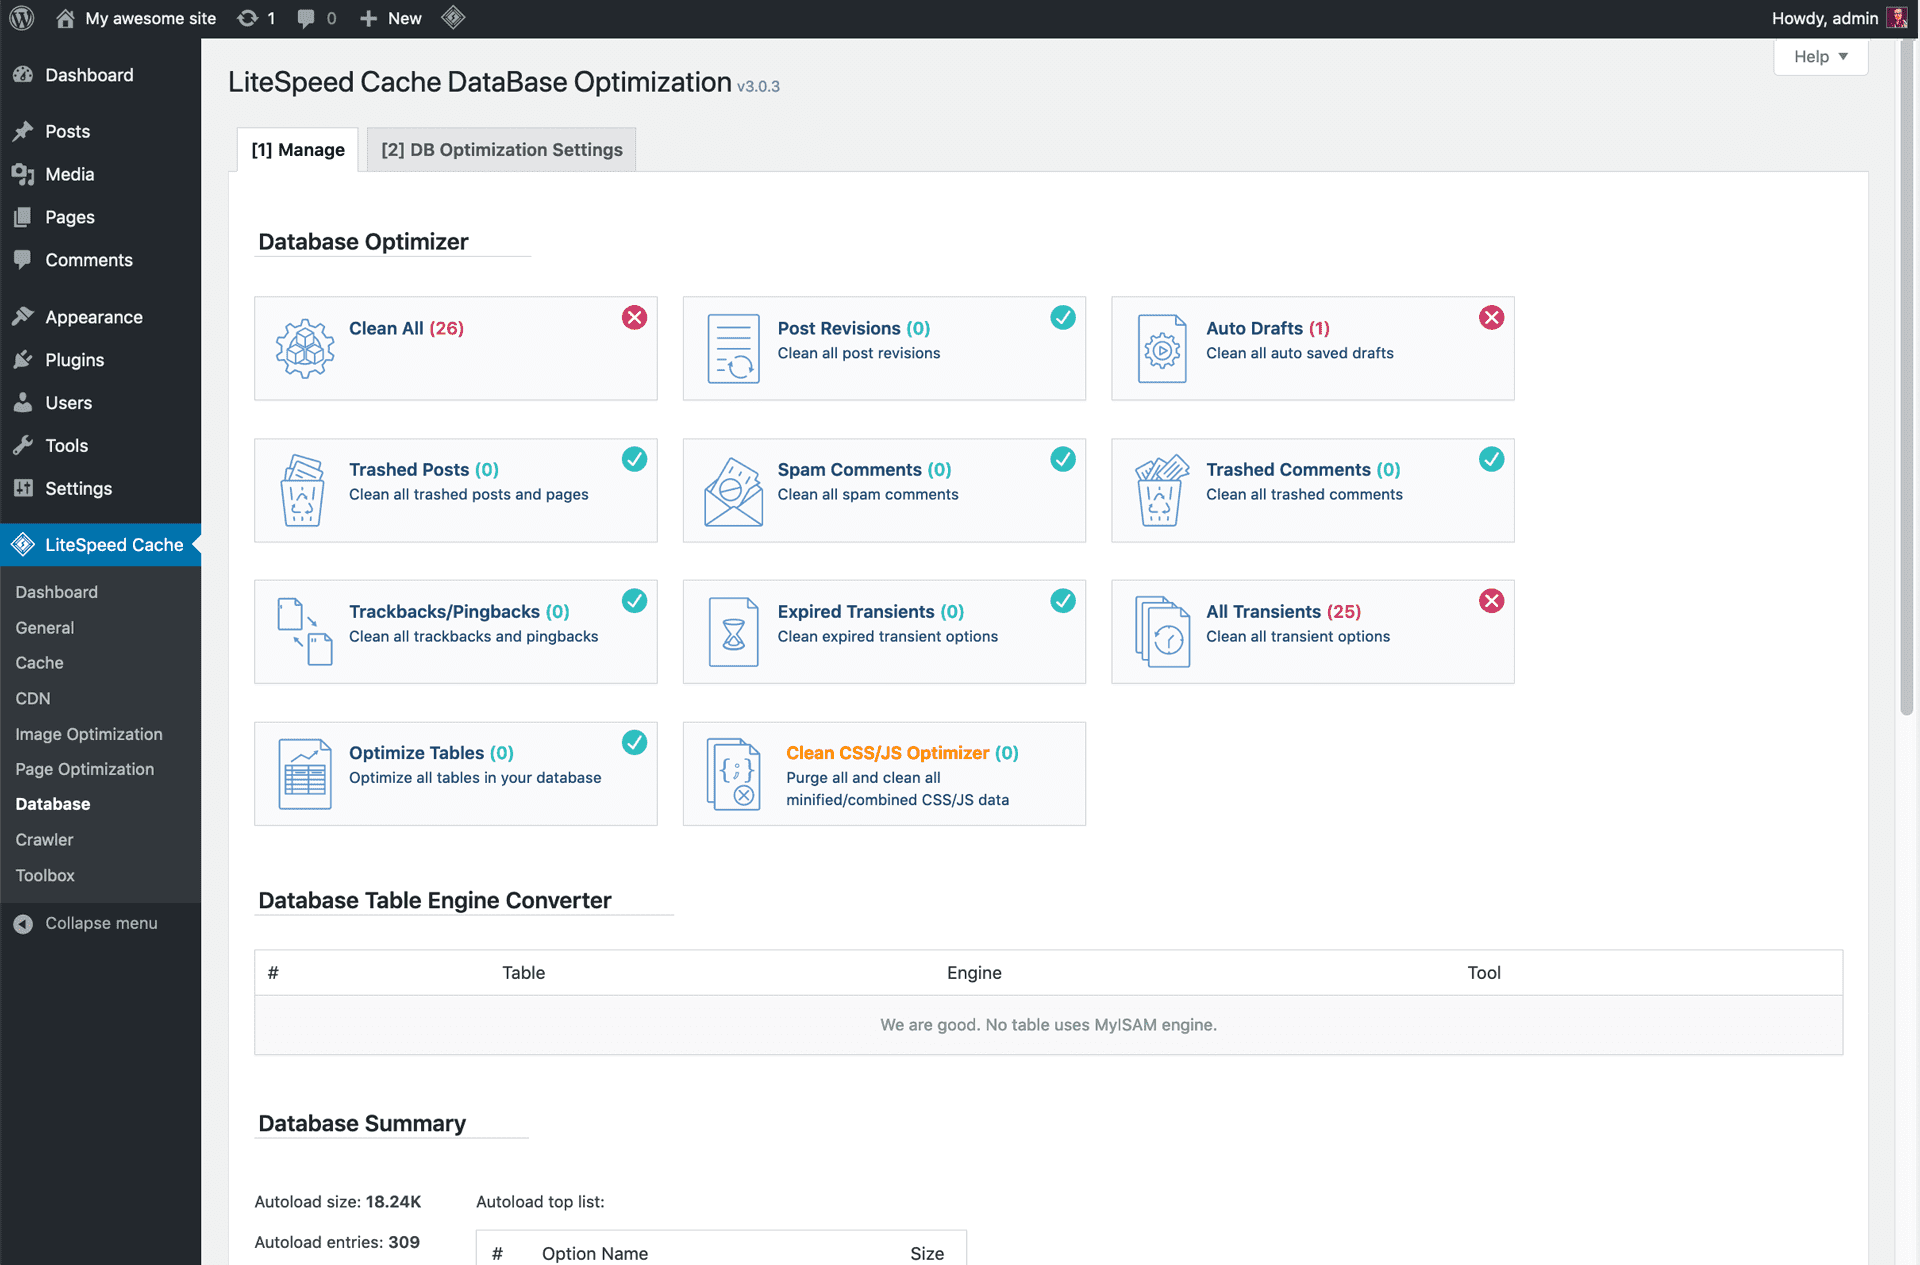Image resolution: width=1920 pixels, height=1265 pixels.
Task: Switch to DB Optimization Settings tab
Action: coord(500,148)
